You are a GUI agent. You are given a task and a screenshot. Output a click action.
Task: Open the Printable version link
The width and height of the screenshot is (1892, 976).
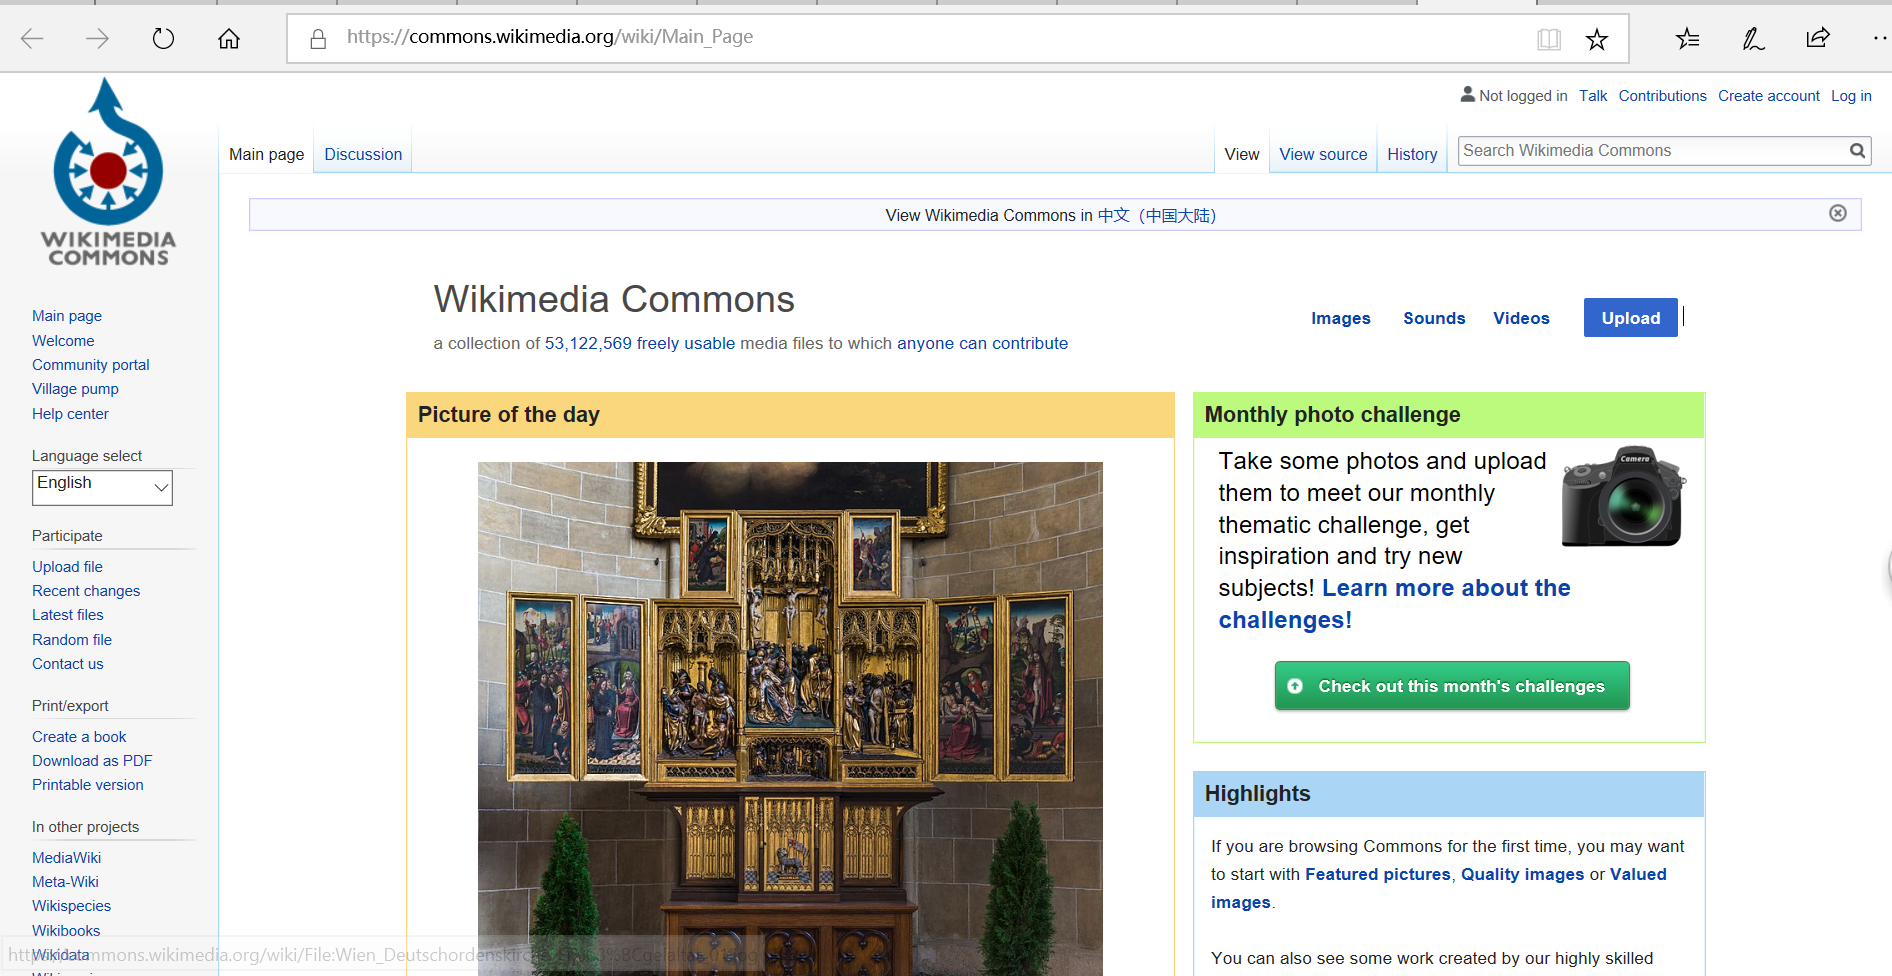coord(88,785)
